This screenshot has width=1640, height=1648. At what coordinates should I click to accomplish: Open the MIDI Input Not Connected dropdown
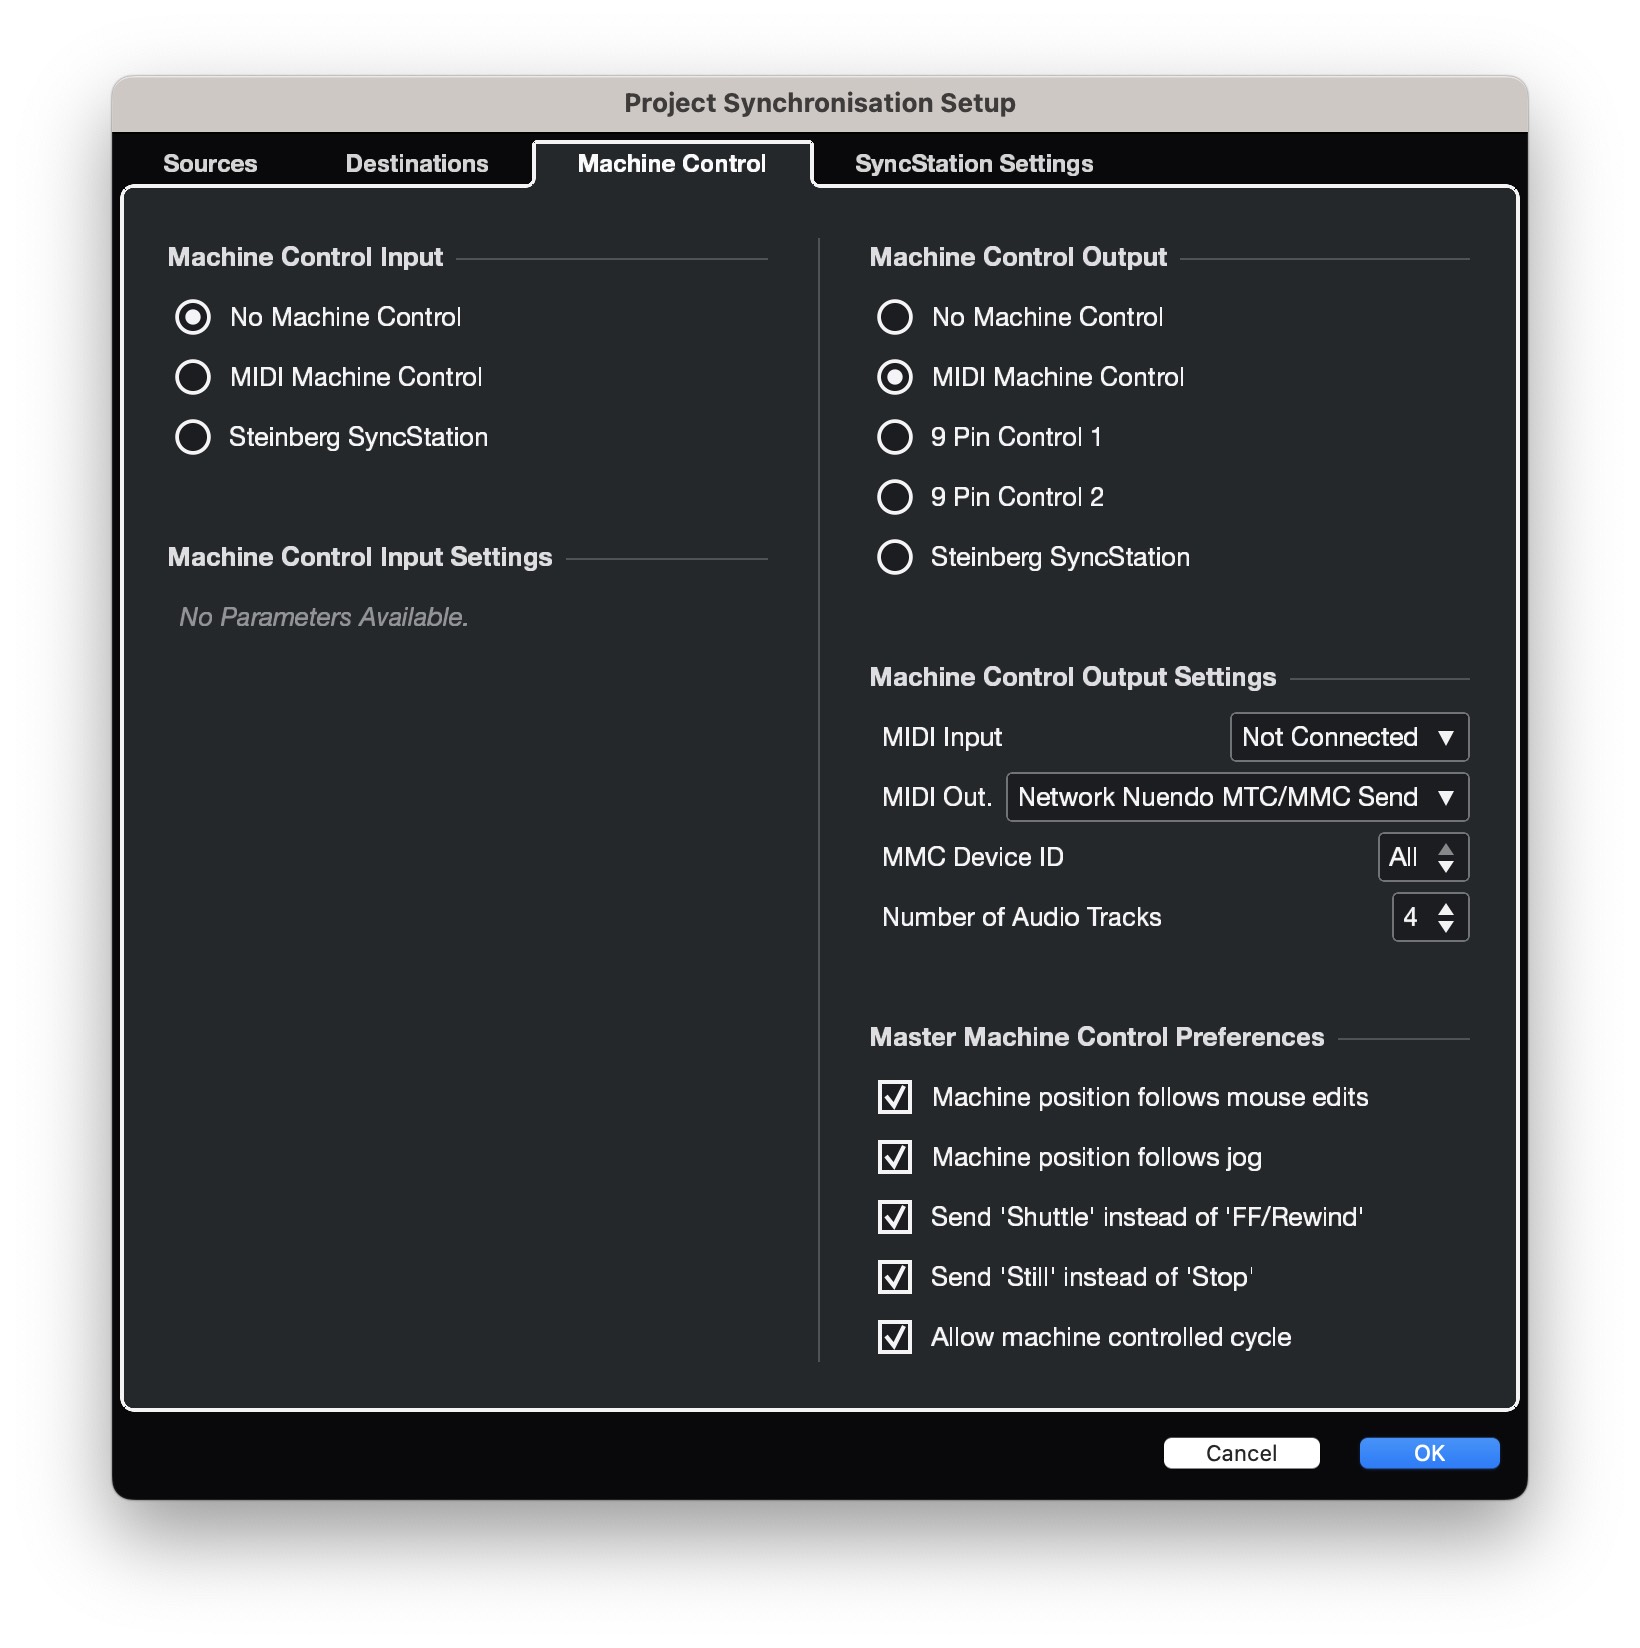tap(1349, 737)
